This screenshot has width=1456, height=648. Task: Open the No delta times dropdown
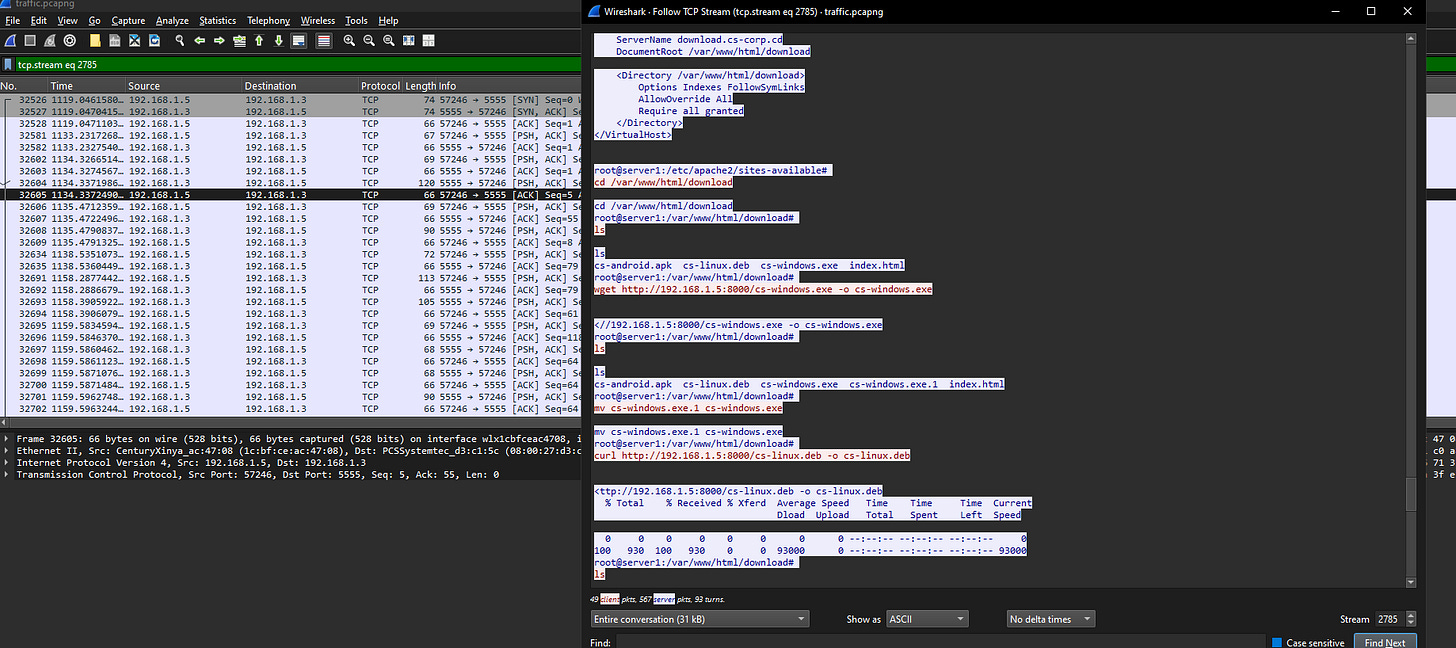[1050, 619]
